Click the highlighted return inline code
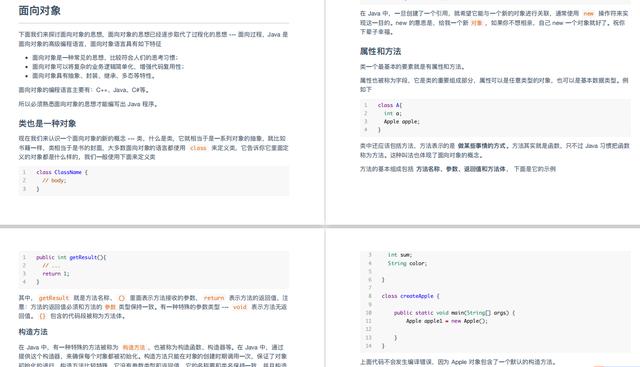This screenshot has width=640, height=367. (214, 298)
